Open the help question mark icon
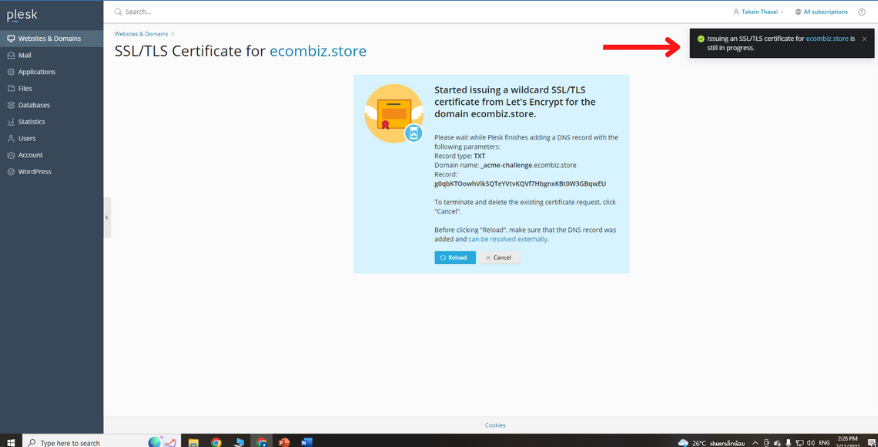 pyautogui.click(x=862, y=12)
